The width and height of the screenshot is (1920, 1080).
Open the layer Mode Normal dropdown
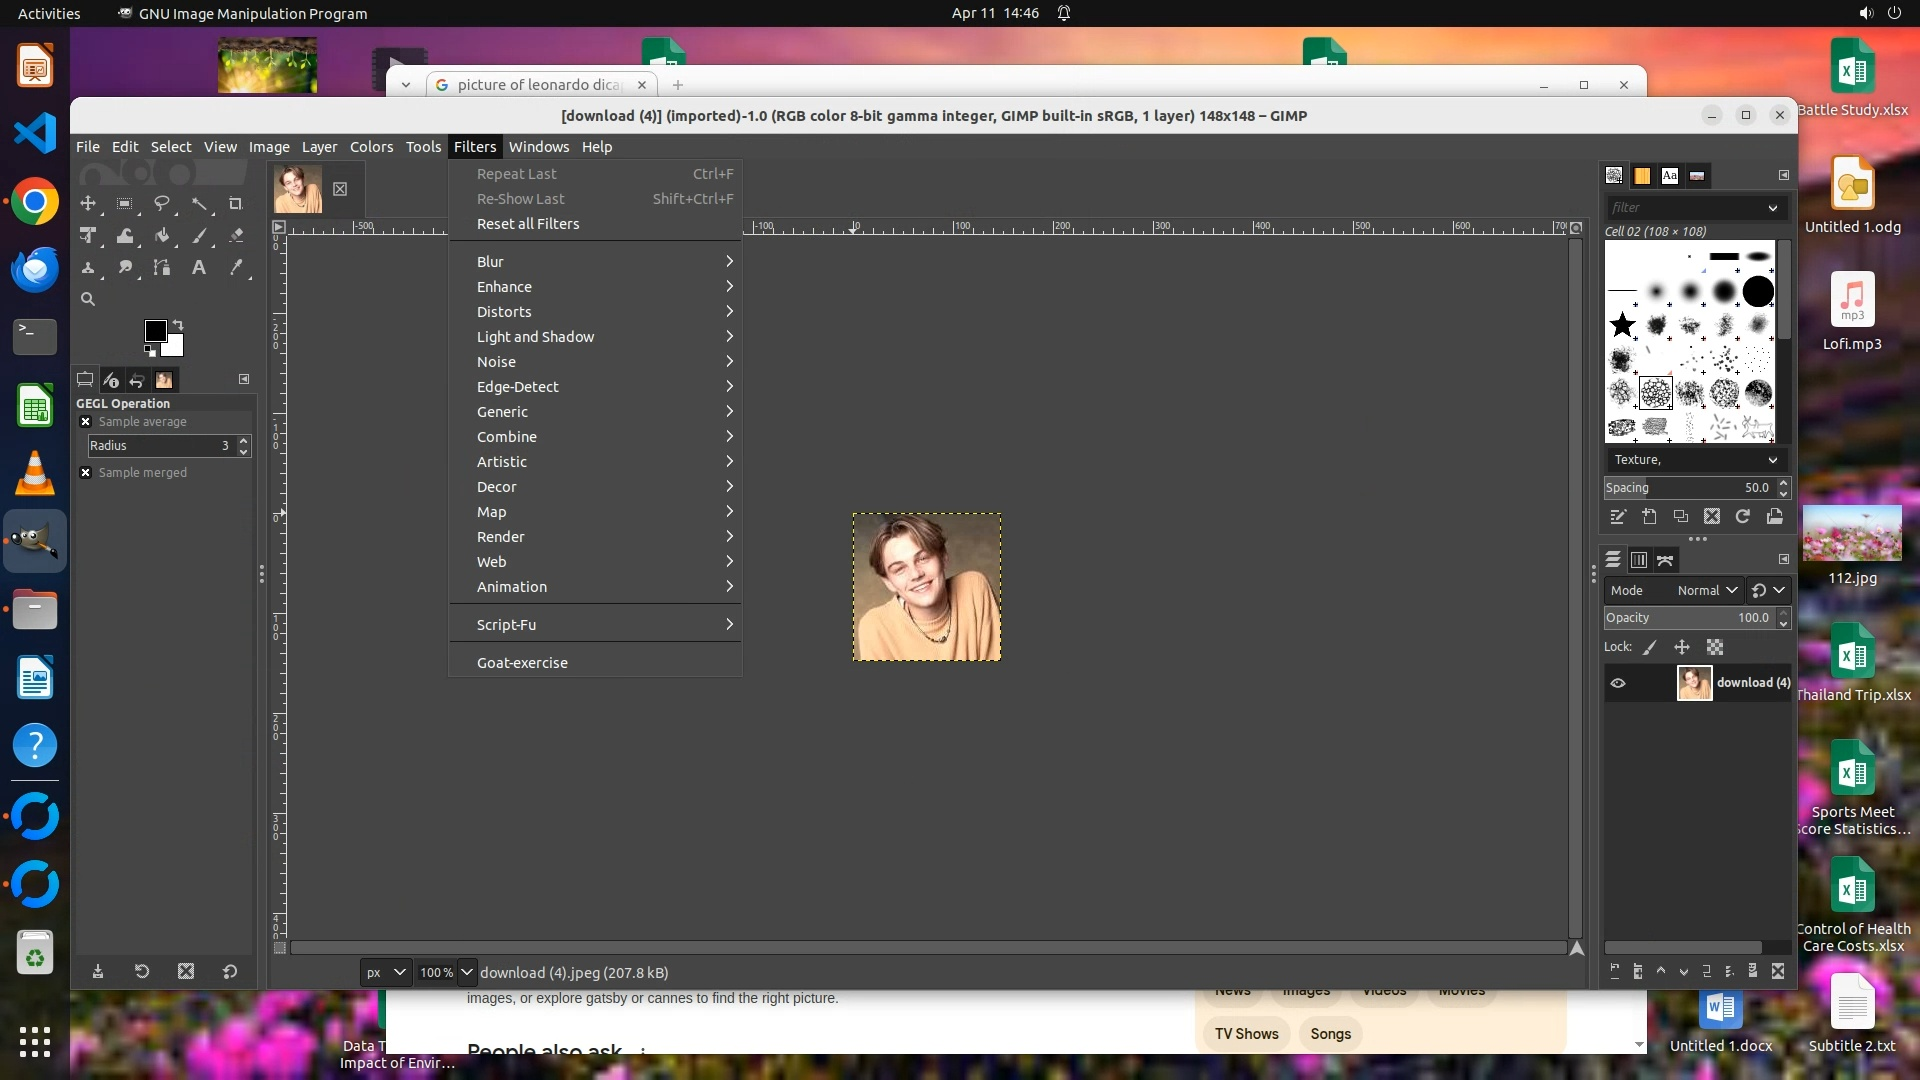(1707, 591)
